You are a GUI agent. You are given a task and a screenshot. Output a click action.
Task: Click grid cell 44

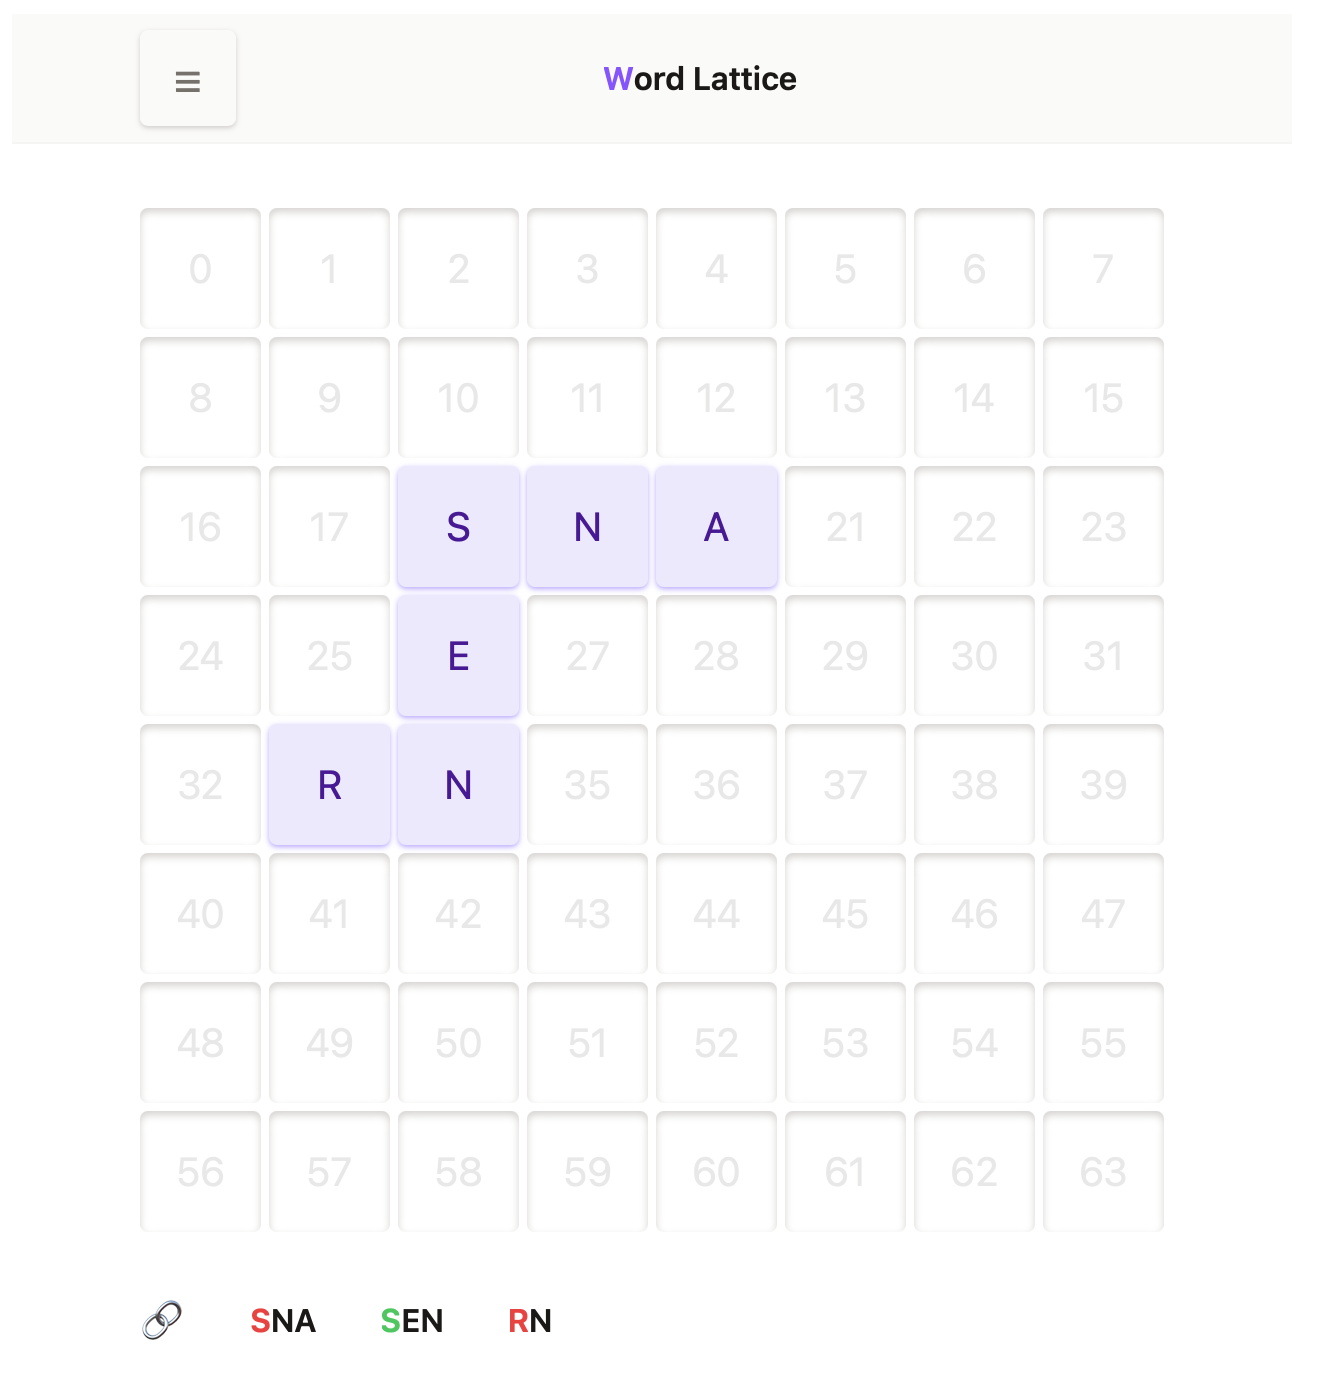point(716,914)
